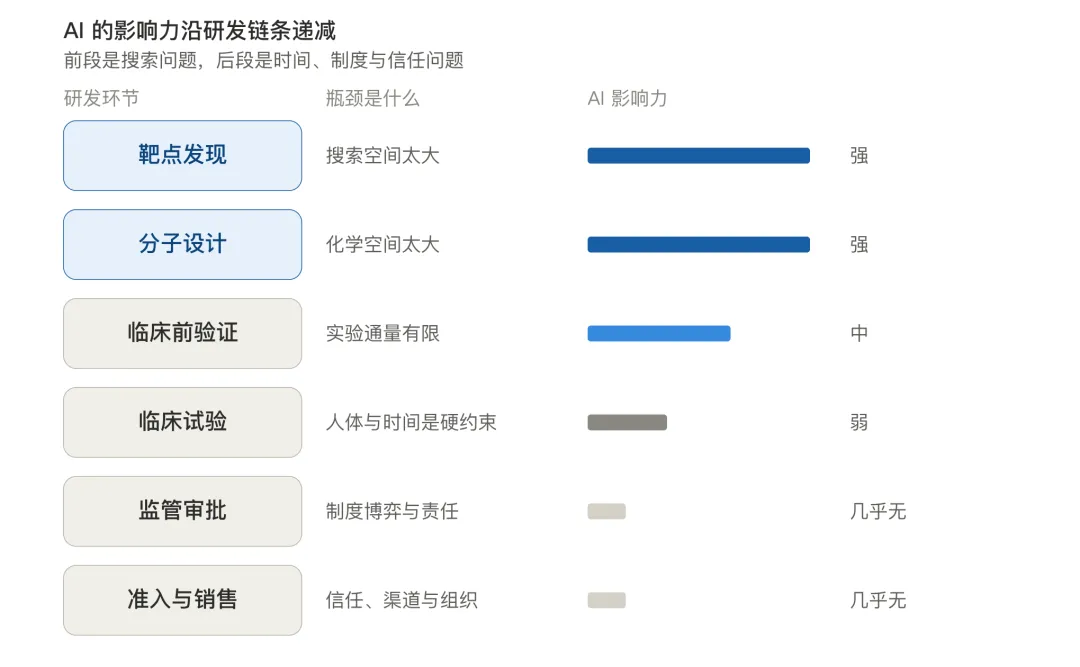Click the light blue bar for 临床前验证
Image resolution: width=1080 pixels, height=667 pixels.
click(658, 334)
